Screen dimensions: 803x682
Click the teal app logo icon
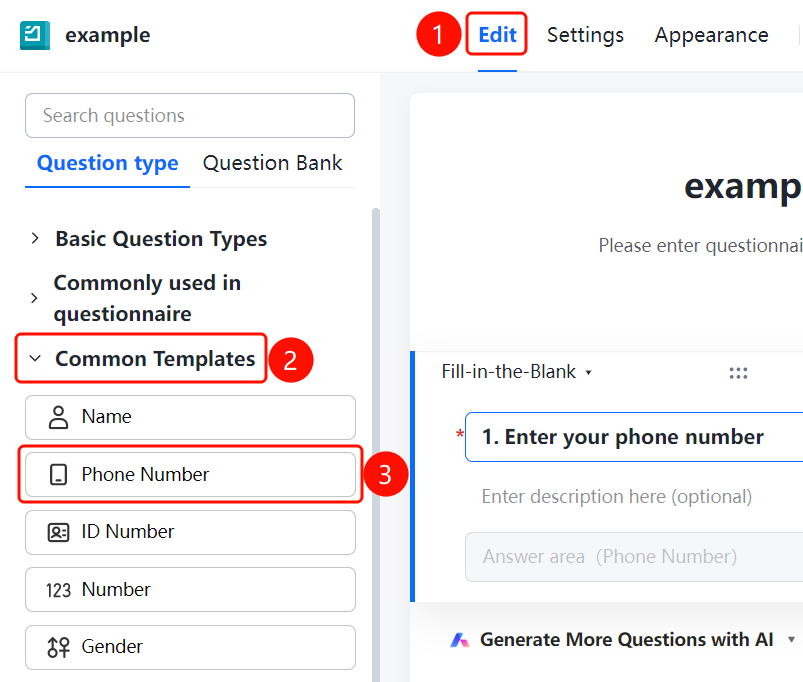(35, 35)
